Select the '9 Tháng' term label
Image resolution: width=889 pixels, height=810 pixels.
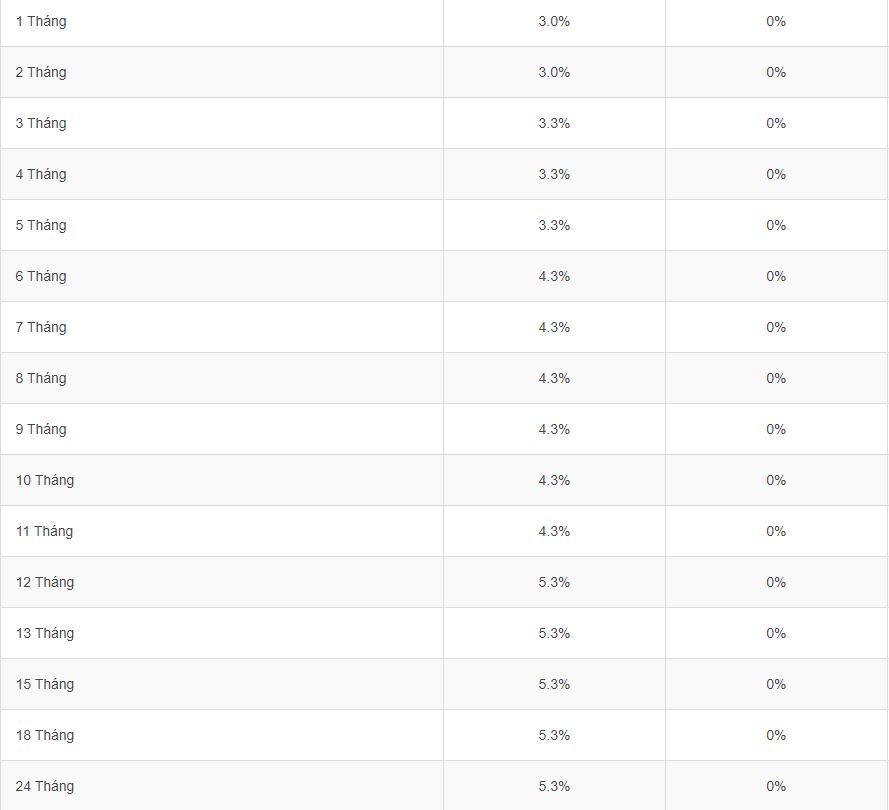click(x=41, y=429)
